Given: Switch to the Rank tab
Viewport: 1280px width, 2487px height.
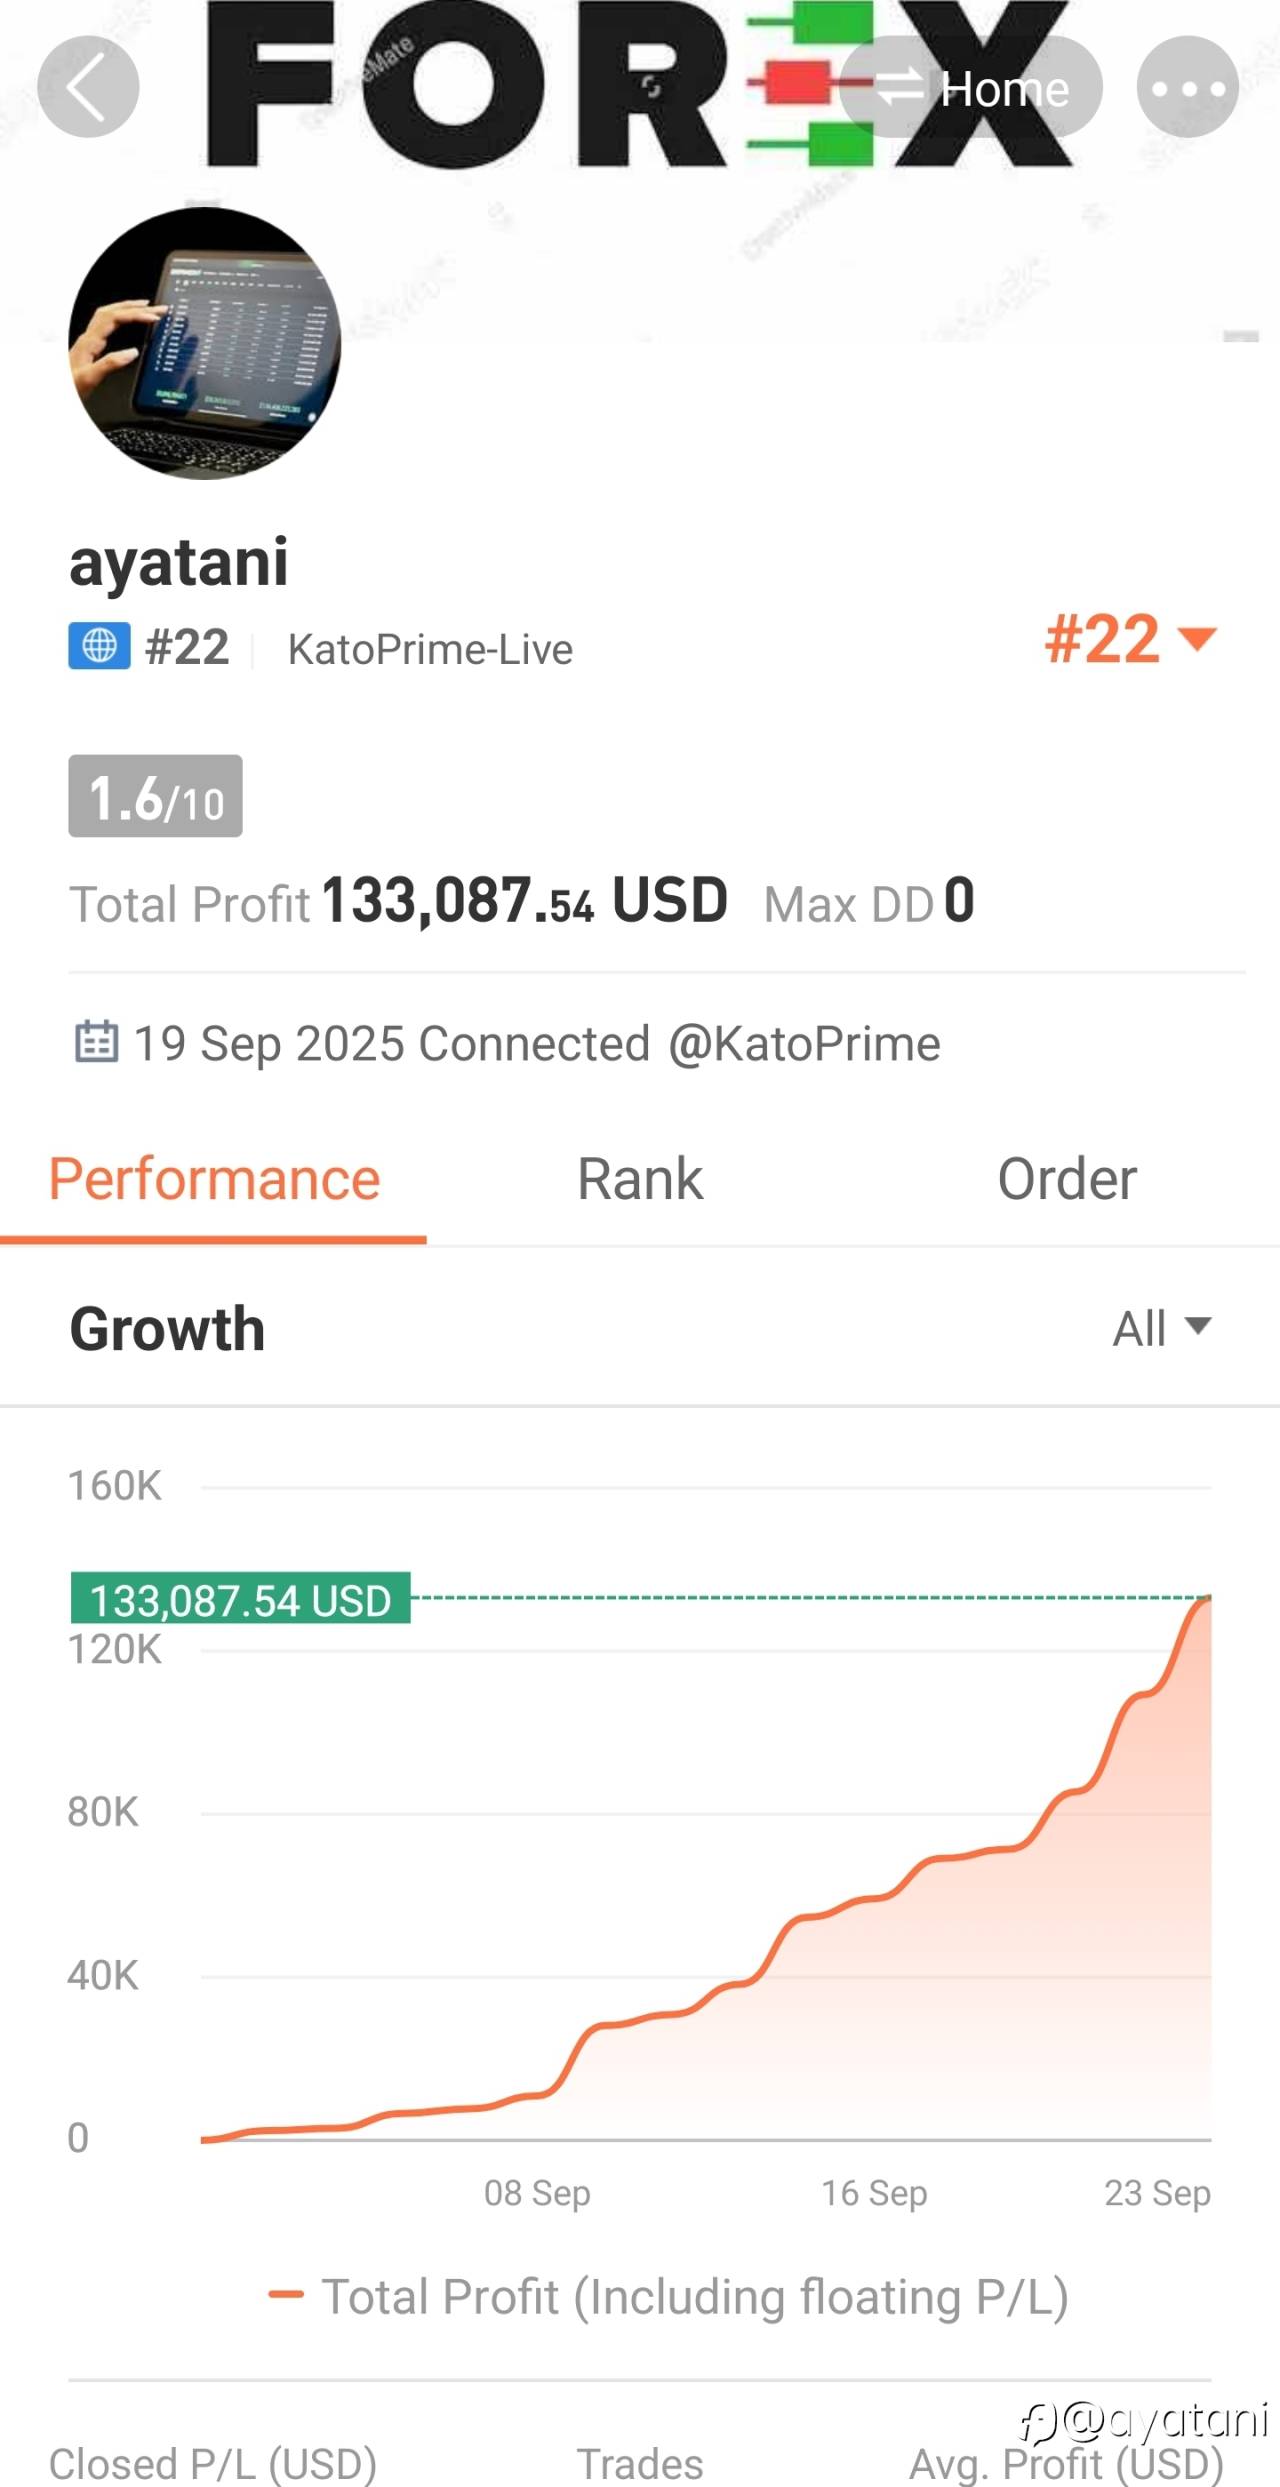Looking at the screenshot, I should [x=640, y=1180].
